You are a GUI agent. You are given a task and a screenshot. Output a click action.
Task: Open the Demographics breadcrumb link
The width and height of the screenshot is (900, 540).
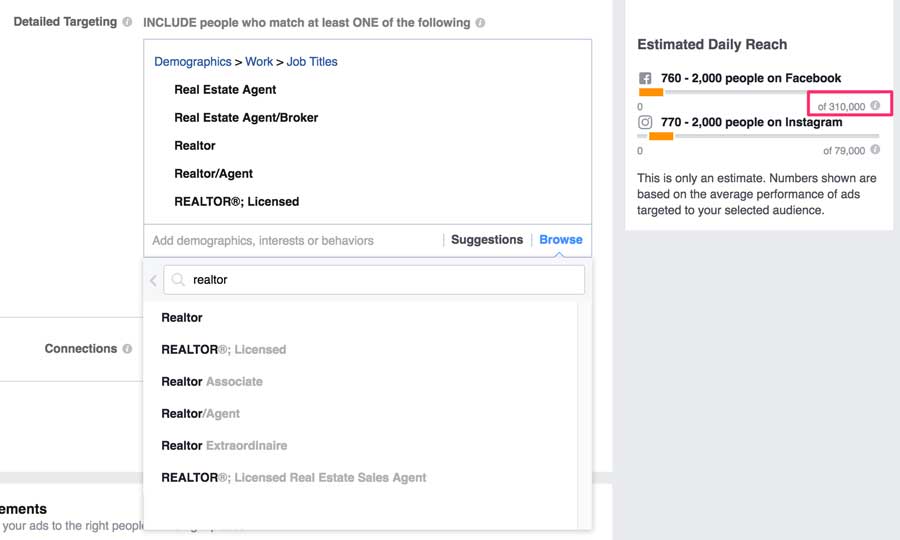pyautogui.click(x=192, y=62)
